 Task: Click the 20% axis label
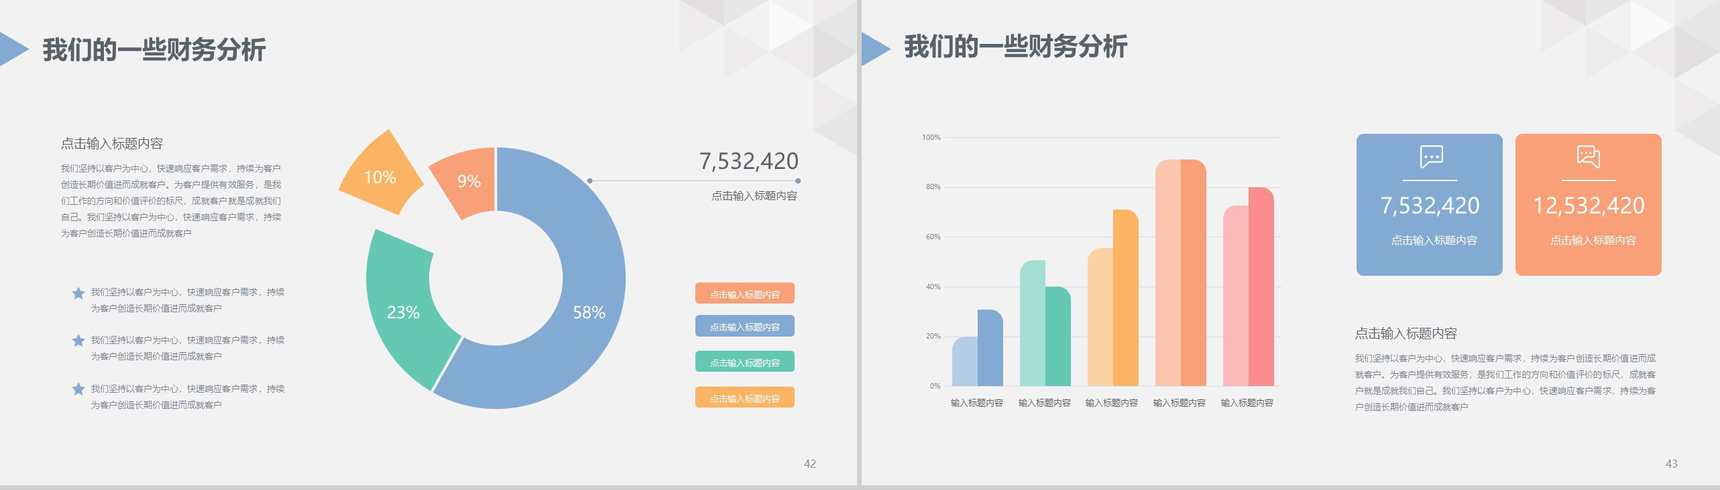coord(933,336)
